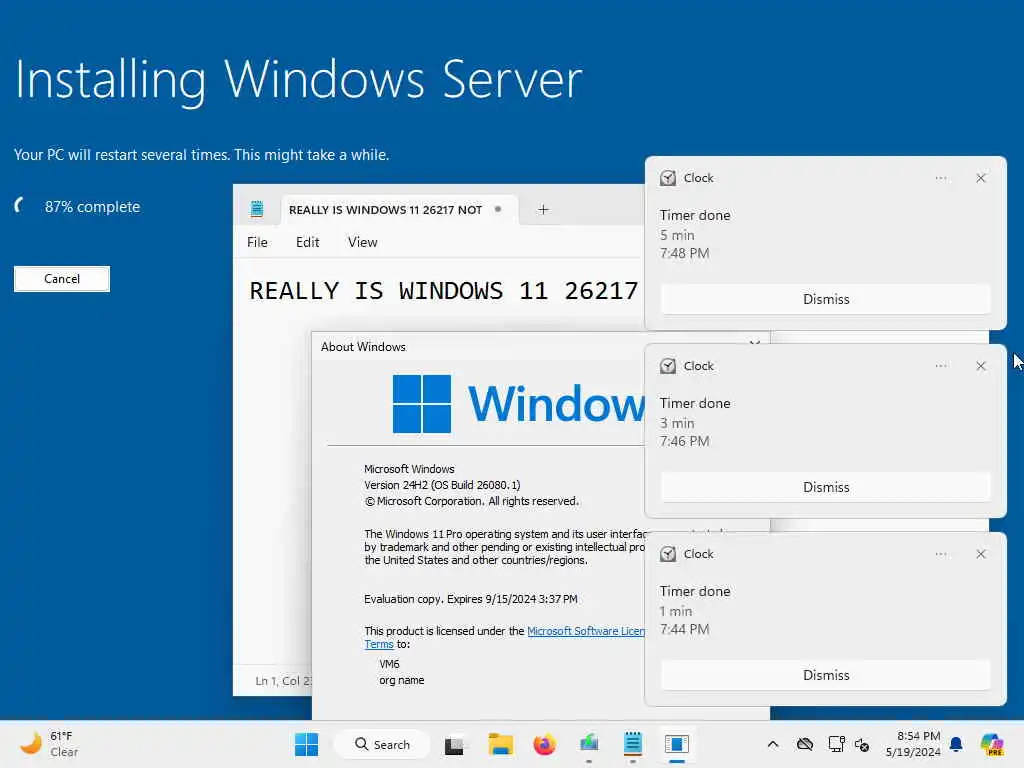Click Clock app icon in 1 min notification
Image resolution: width=1024 pixels, height=768 pixels.
pos(667,554)
